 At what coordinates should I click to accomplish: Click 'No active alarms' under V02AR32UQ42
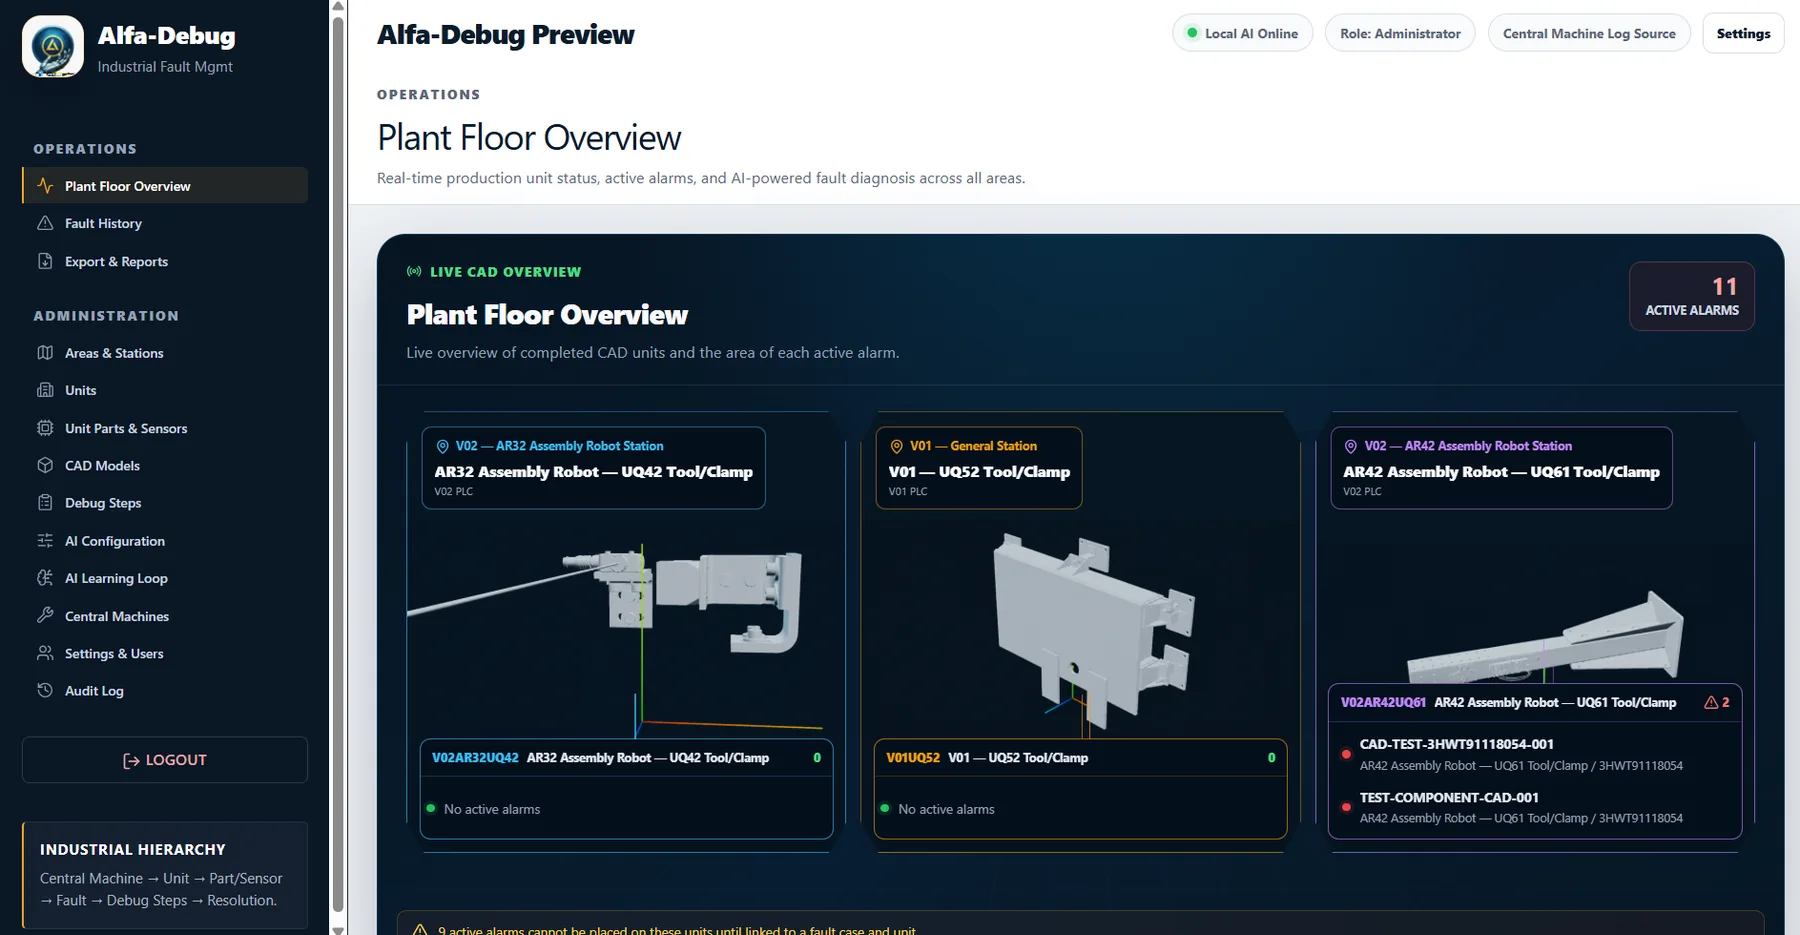coord(492,809)
